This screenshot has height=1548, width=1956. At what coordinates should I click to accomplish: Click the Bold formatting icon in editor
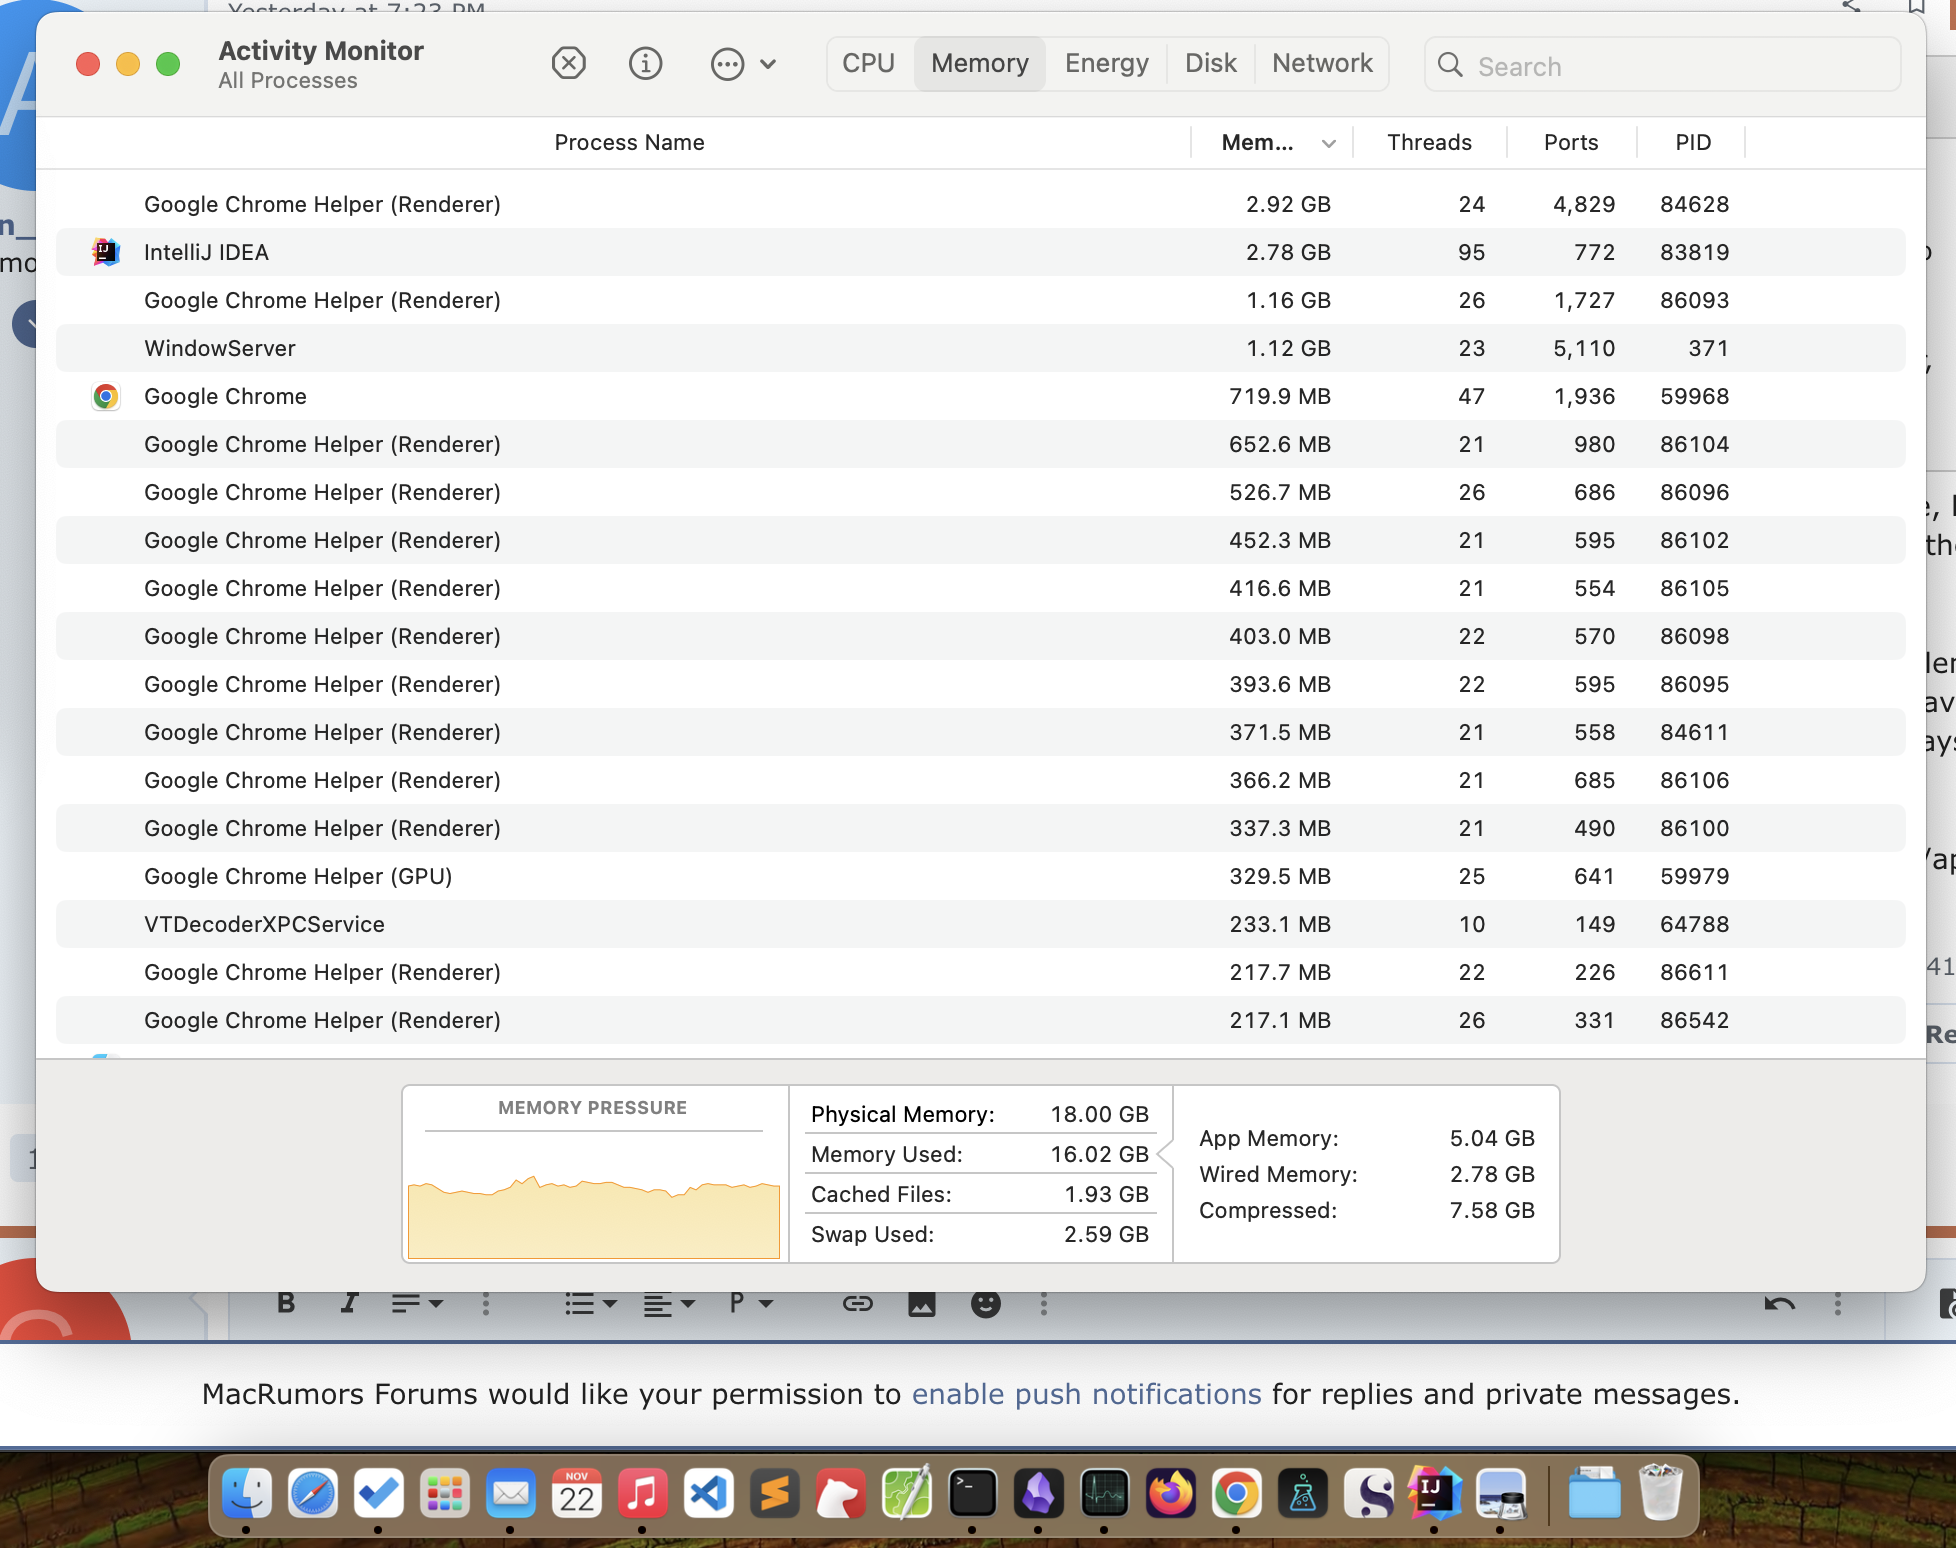[x=286, y=1303]
